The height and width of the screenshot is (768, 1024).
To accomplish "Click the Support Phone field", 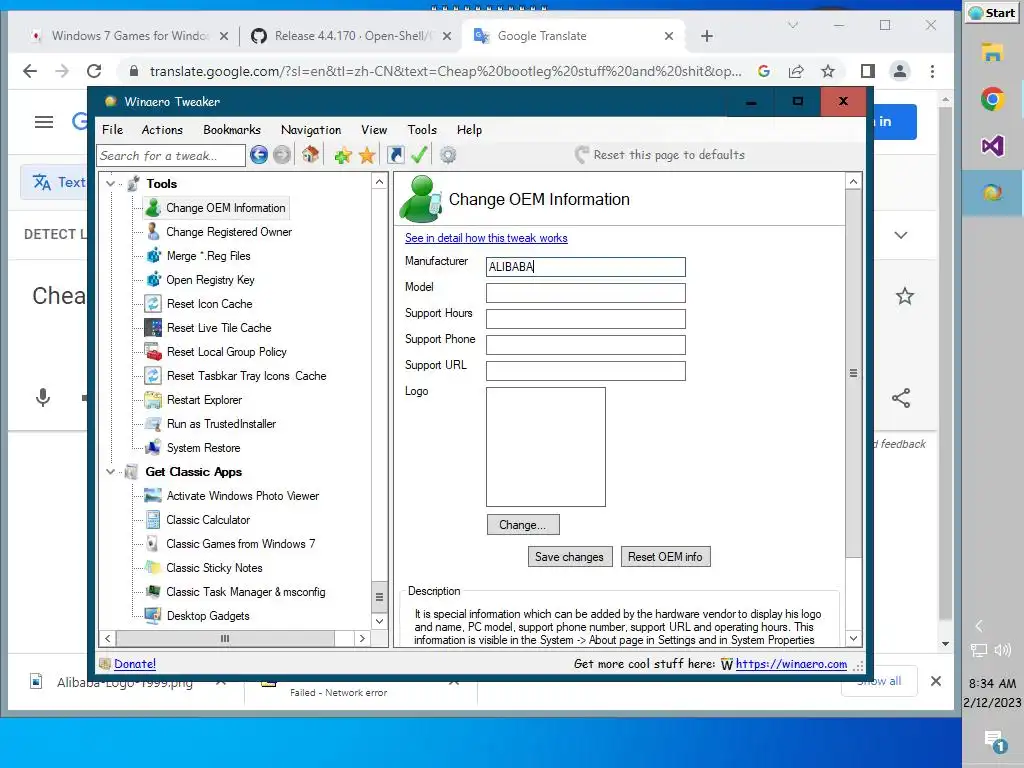I will [586, 345].
